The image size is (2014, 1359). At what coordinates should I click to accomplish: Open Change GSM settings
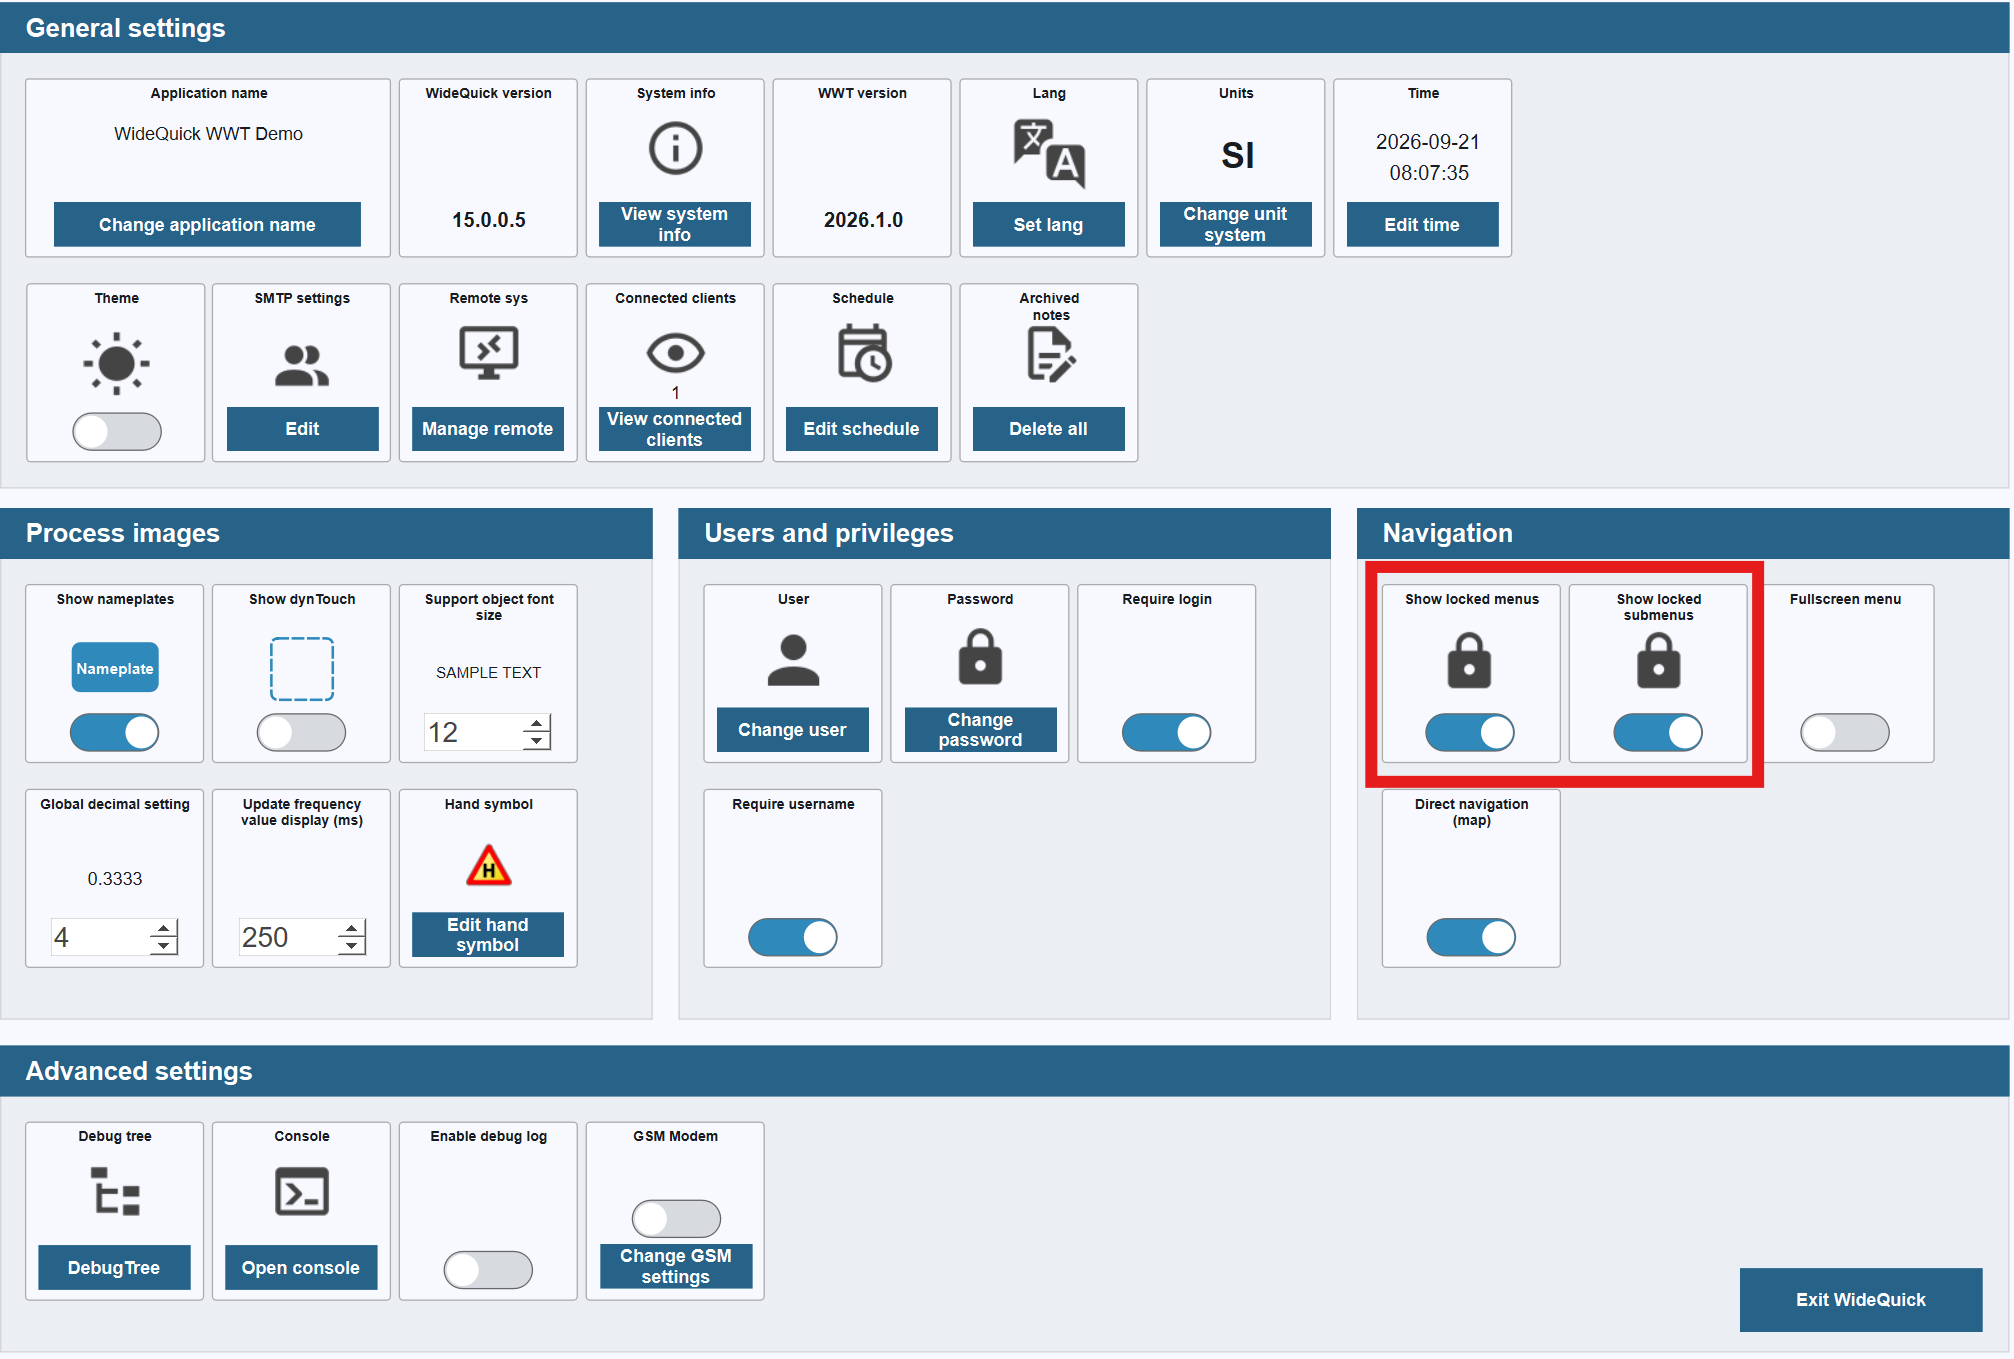pos(676,1267)
